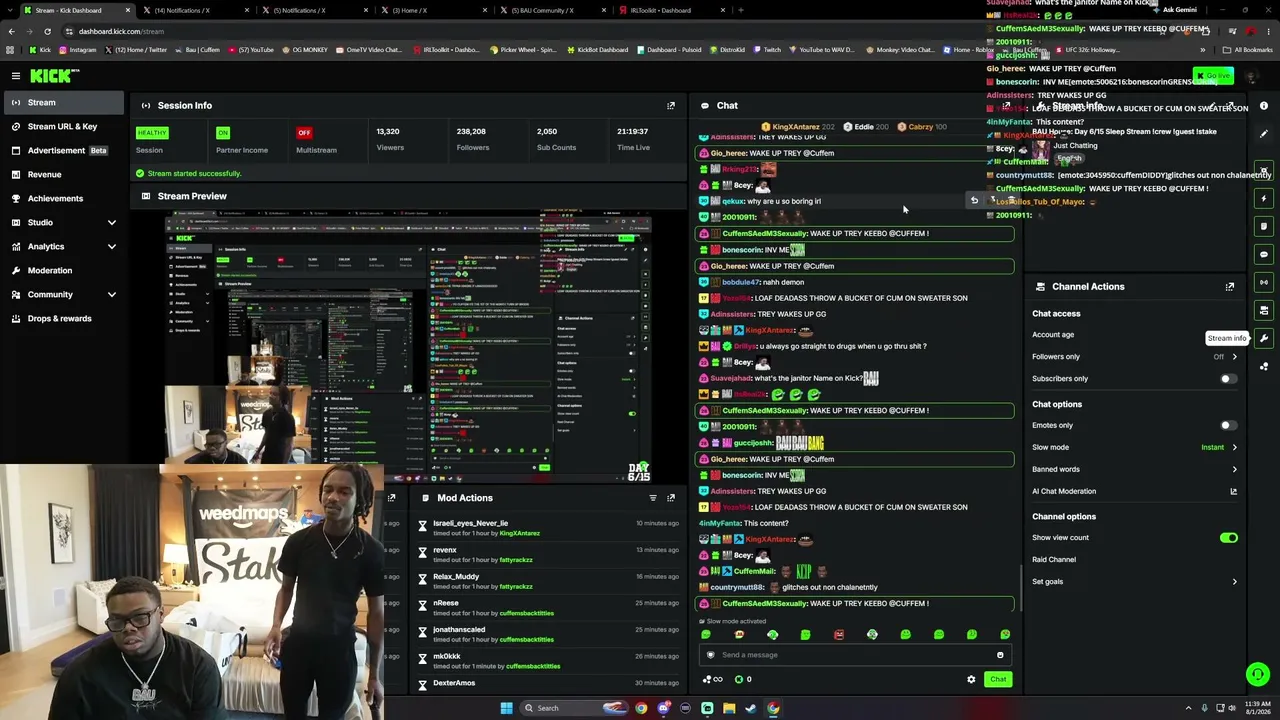Open the Instagram bookmark
Screen dimensions: 1280x720
pos(78,49)
